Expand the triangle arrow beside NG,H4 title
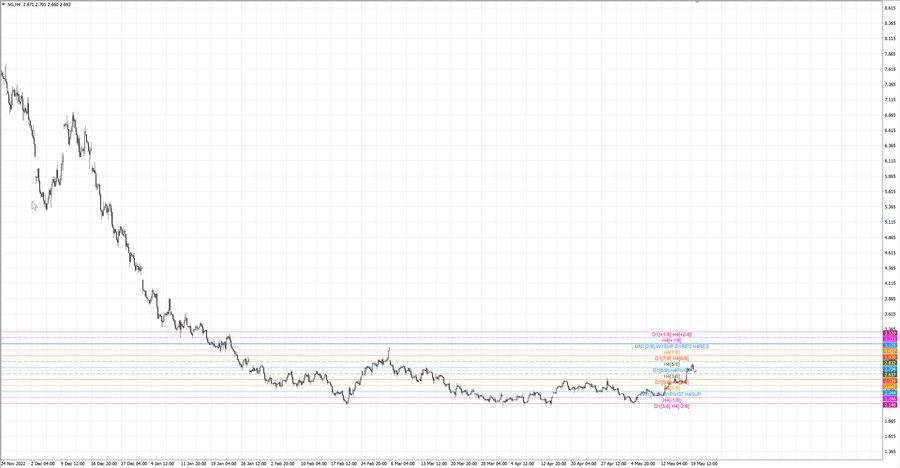 [3, 4]
